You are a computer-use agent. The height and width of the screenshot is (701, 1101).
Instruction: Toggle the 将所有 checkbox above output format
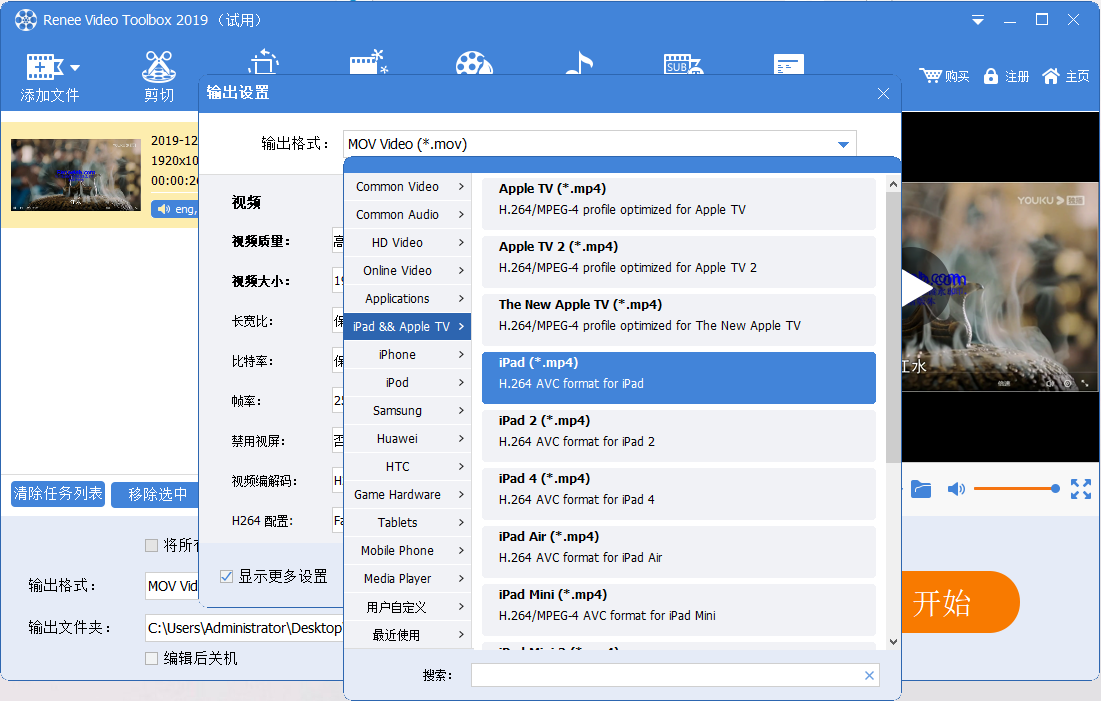pos(151,545)
